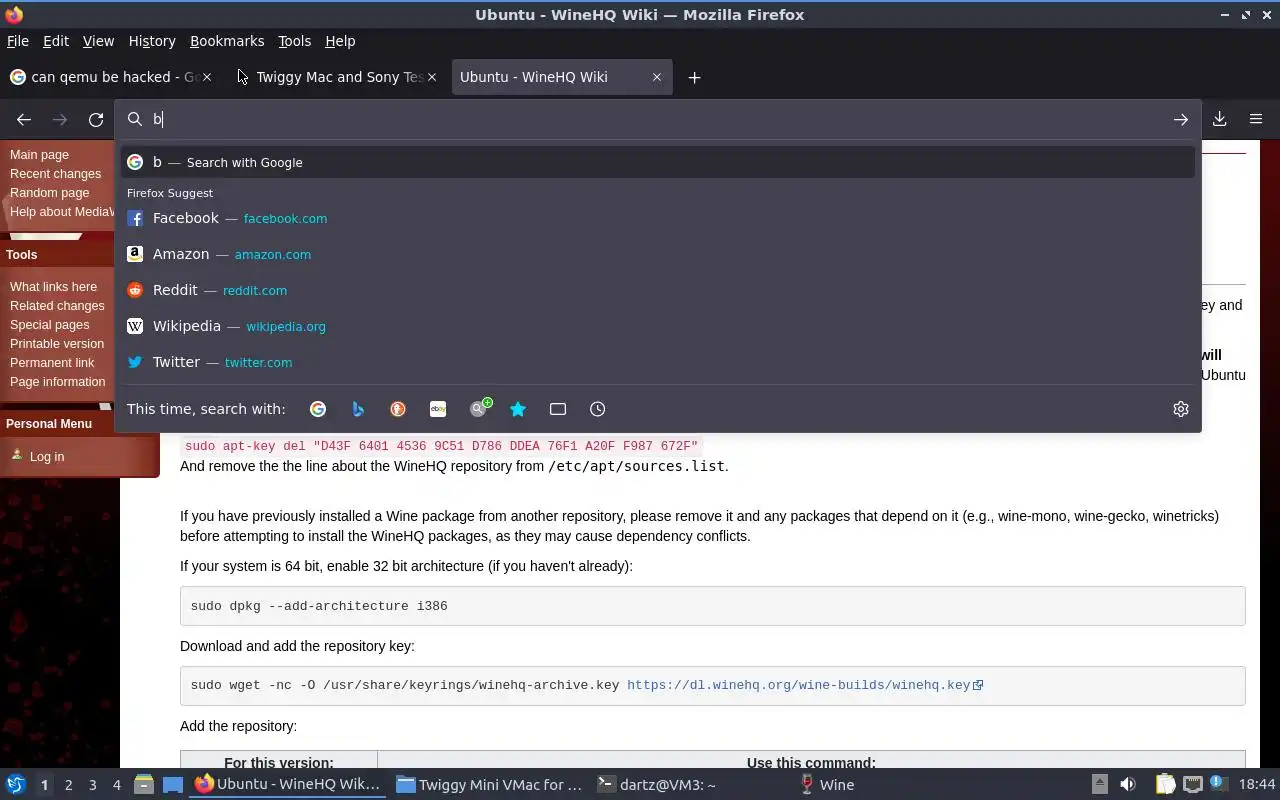The image size is (1280, 800).
Task: Open the Recent changes sidebar link
Action: pyautogui.click(x=55, y=174)
